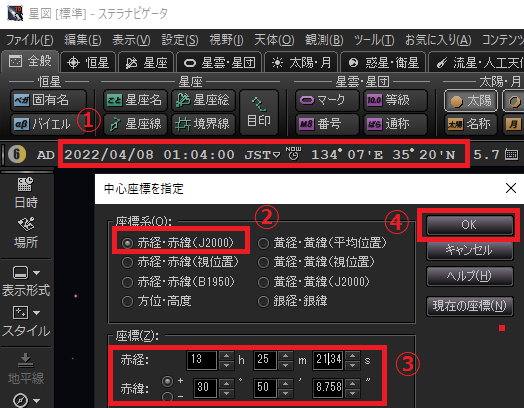The width and height of the screenshot is (524, 408).
Task: Toggle 星座絵 constellation art icon
Action: click(203, 100)
